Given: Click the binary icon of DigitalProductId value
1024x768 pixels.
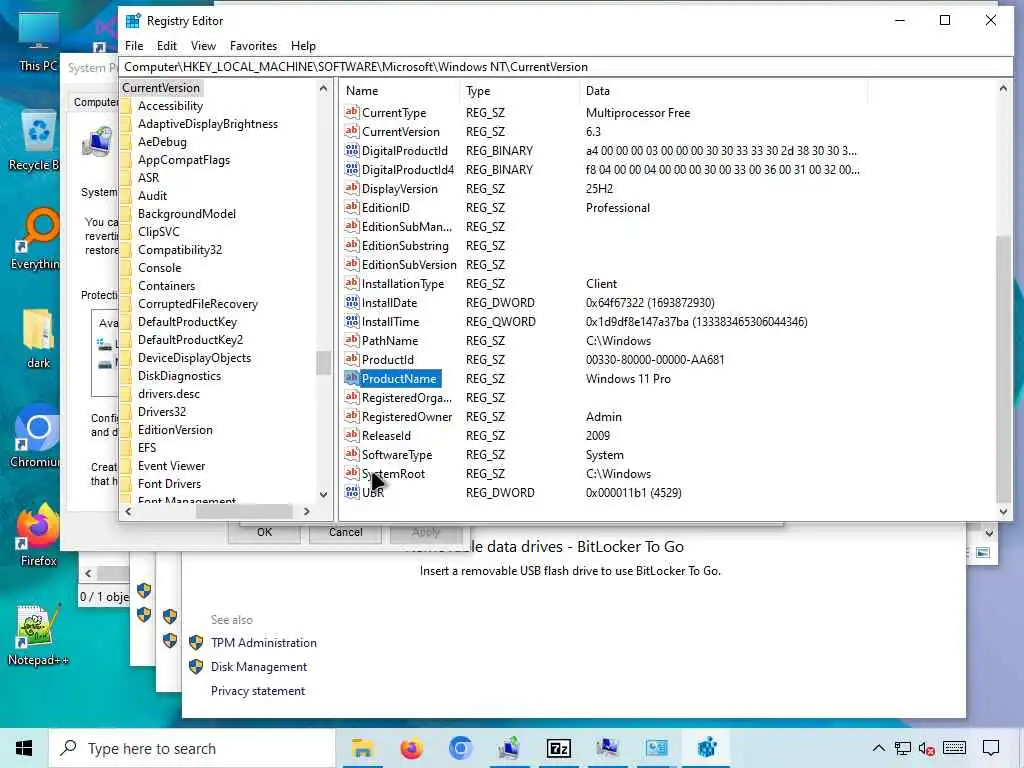Looking at the screenshot, I should point(351,150).
